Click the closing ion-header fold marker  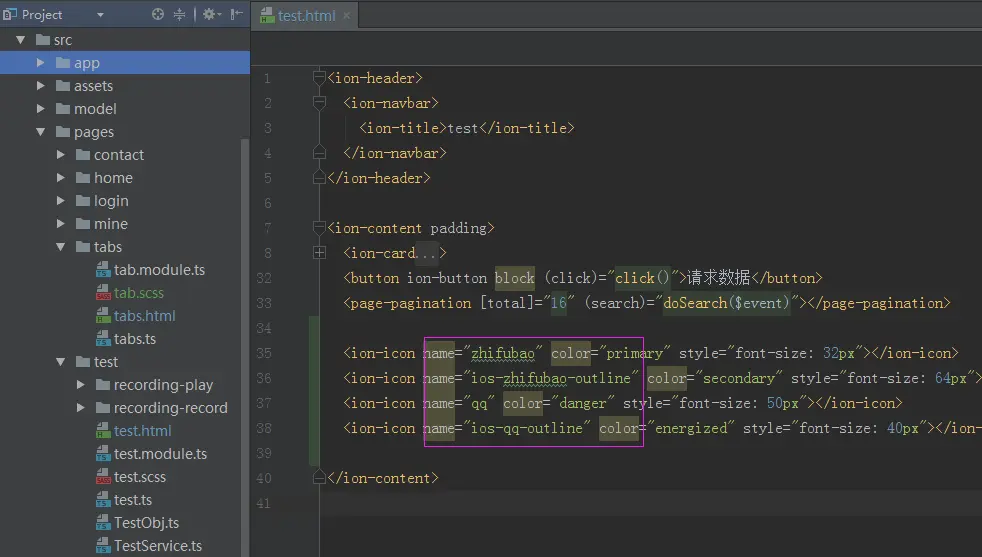pyautogui.click(x=319, y=178)
